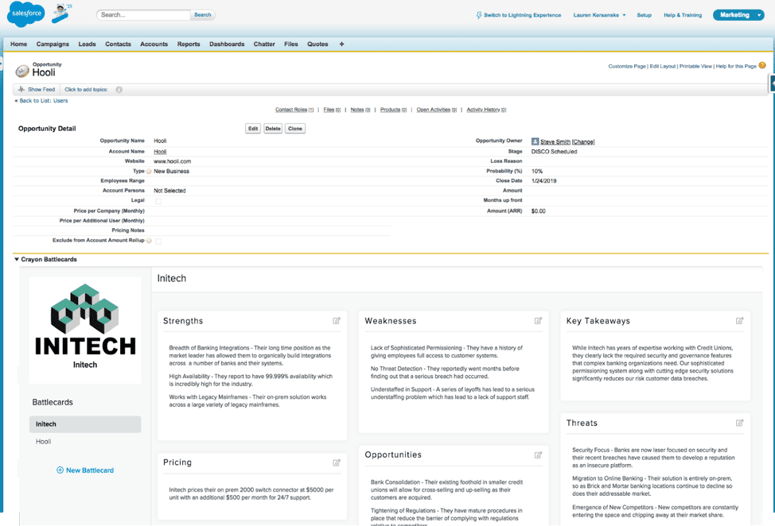Image resolution: width=775 pixels, height=526 pixels.
Task: Toggle Exclude from Account Amount Rollup checkbox
Action: (158, 240)
